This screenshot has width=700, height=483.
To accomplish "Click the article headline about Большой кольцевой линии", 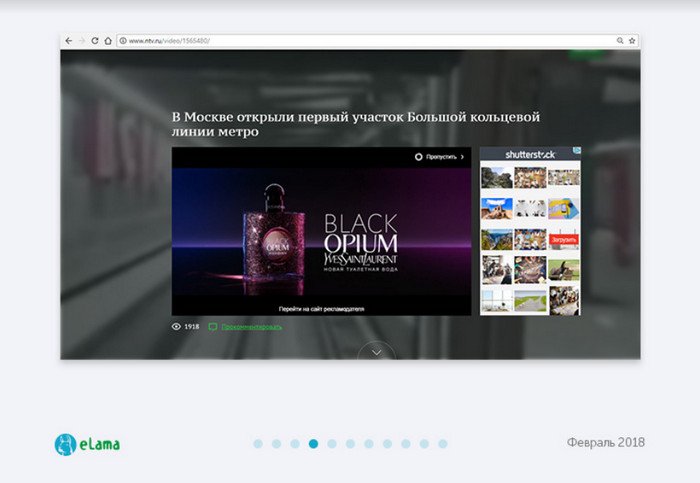I will [x=356, y=124].
